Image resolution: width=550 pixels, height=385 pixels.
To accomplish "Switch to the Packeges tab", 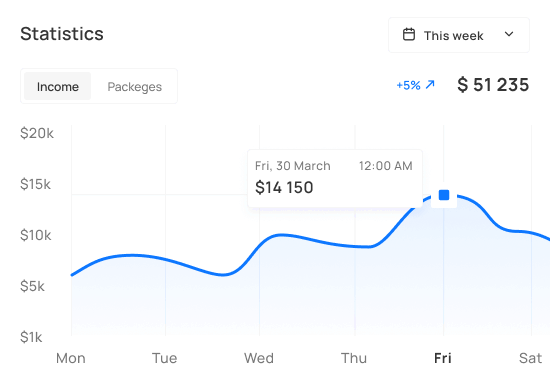I will pyautogui.click(x=134, y=87).
